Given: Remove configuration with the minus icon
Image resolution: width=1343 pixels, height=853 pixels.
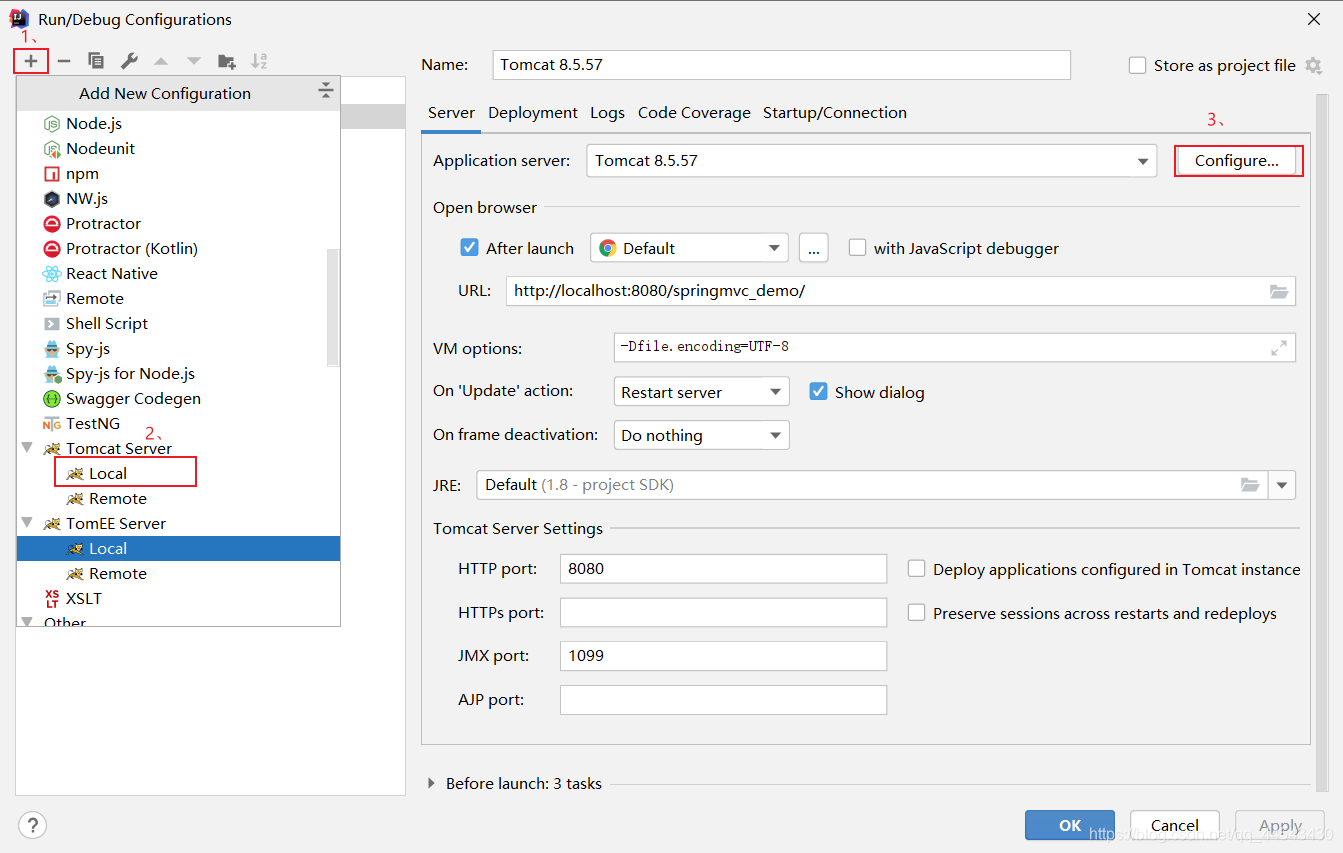Looking at the screenshot, I should point(64,61).
